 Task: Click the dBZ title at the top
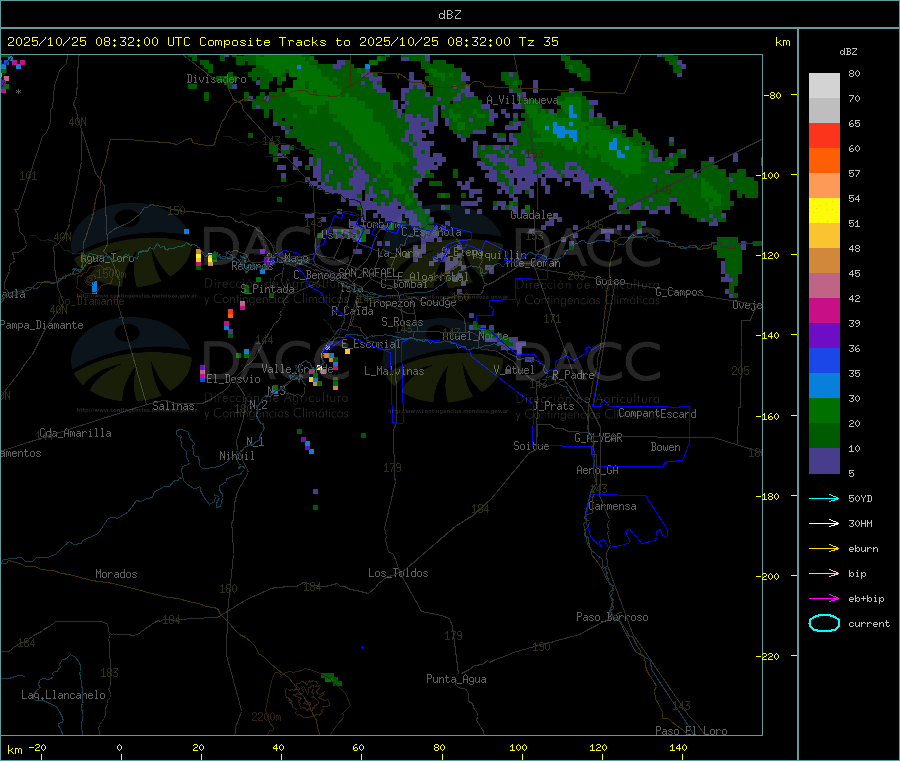pos(449,15)
